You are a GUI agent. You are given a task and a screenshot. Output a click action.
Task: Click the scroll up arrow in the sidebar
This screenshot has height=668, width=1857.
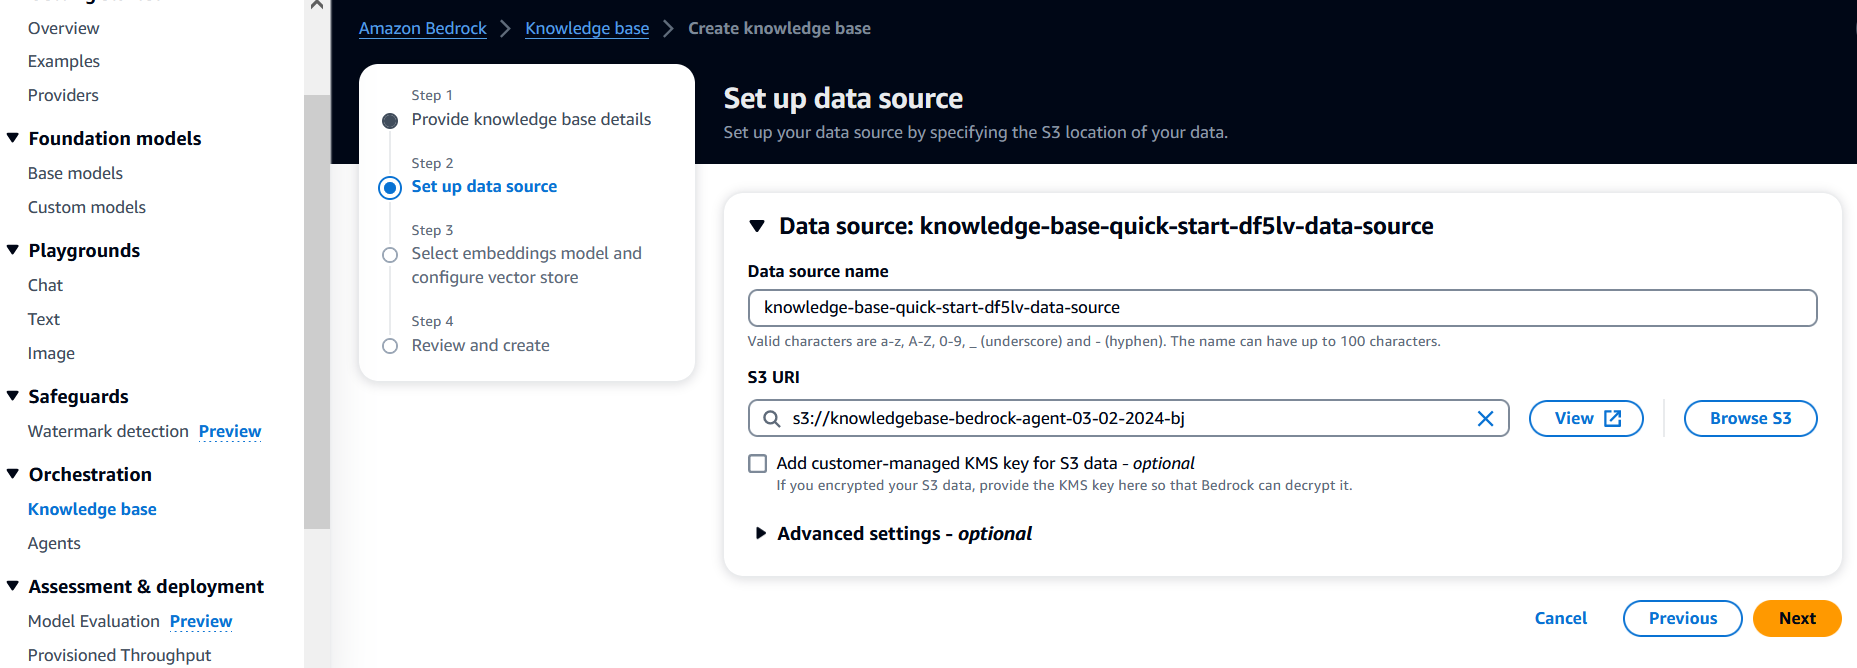[x=317, y=5]
